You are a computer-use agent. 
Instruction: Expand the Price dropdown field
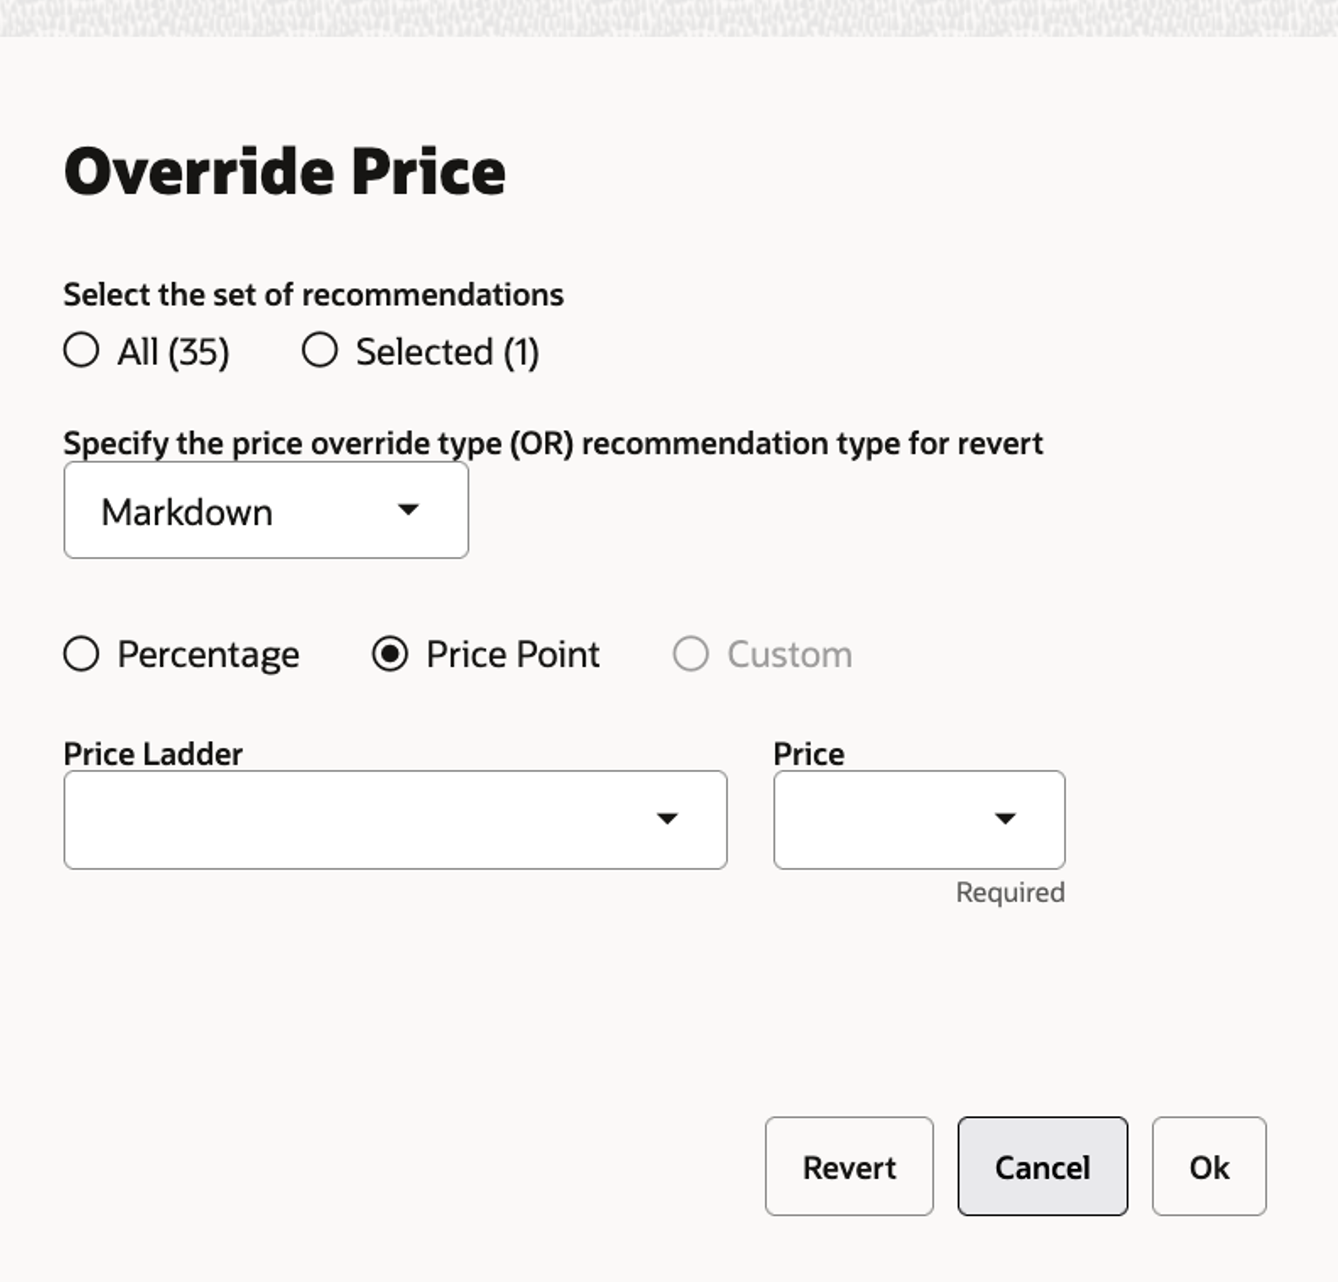[918, 820]
